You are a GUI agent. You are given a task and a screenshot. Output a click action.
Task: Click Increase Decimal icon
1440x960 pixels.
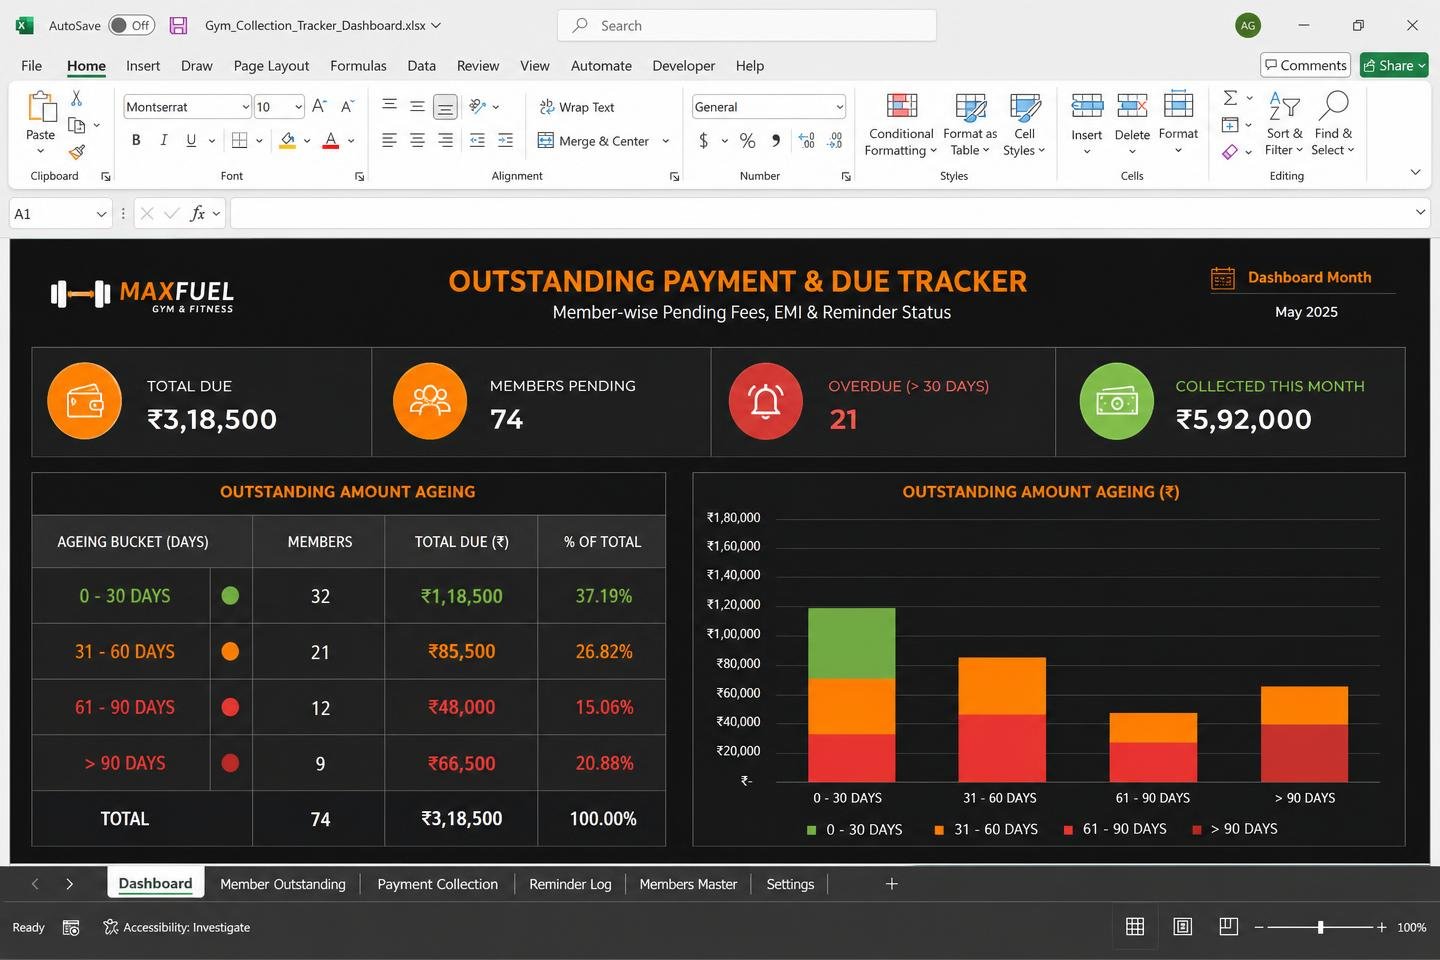tap(807, 141)
